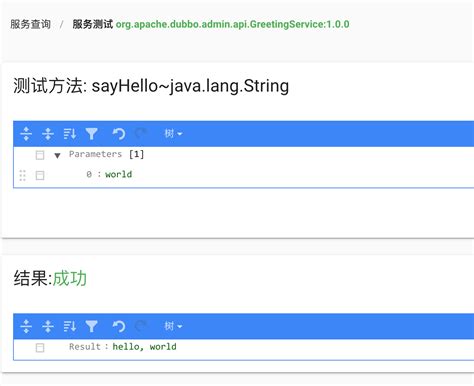Sort contents of the result editor
Screen dimensions: 474x386
coord(70,326)
